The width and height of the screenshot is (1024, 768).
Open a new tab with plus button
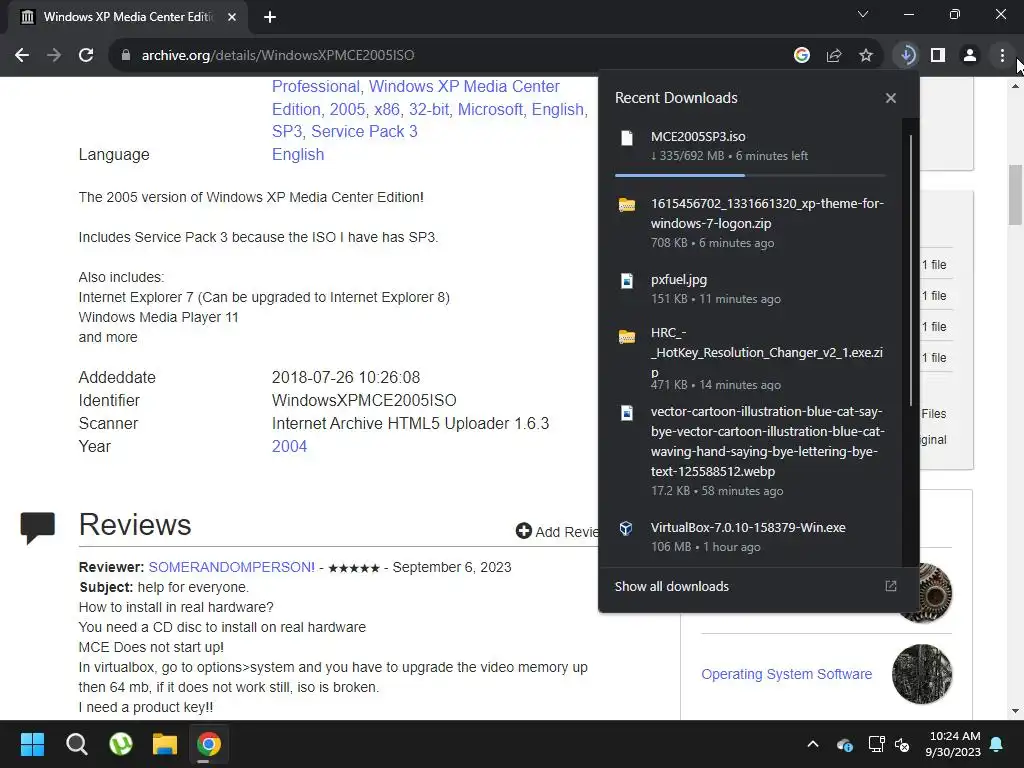click(270, 17)
